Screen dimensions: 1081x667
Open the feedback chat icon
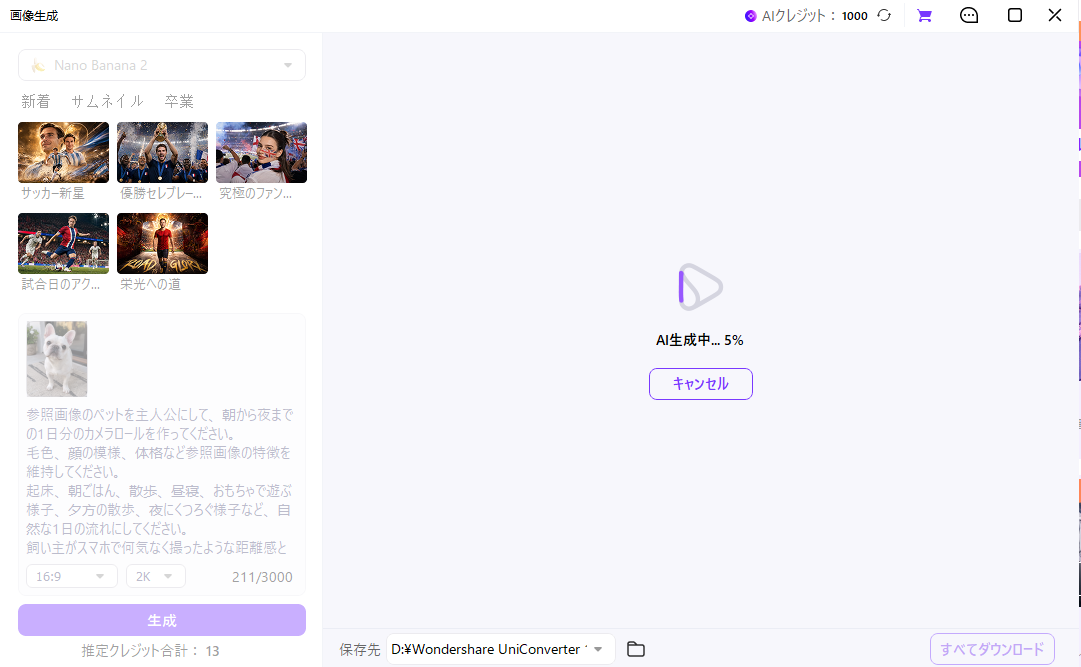[969, 15]
